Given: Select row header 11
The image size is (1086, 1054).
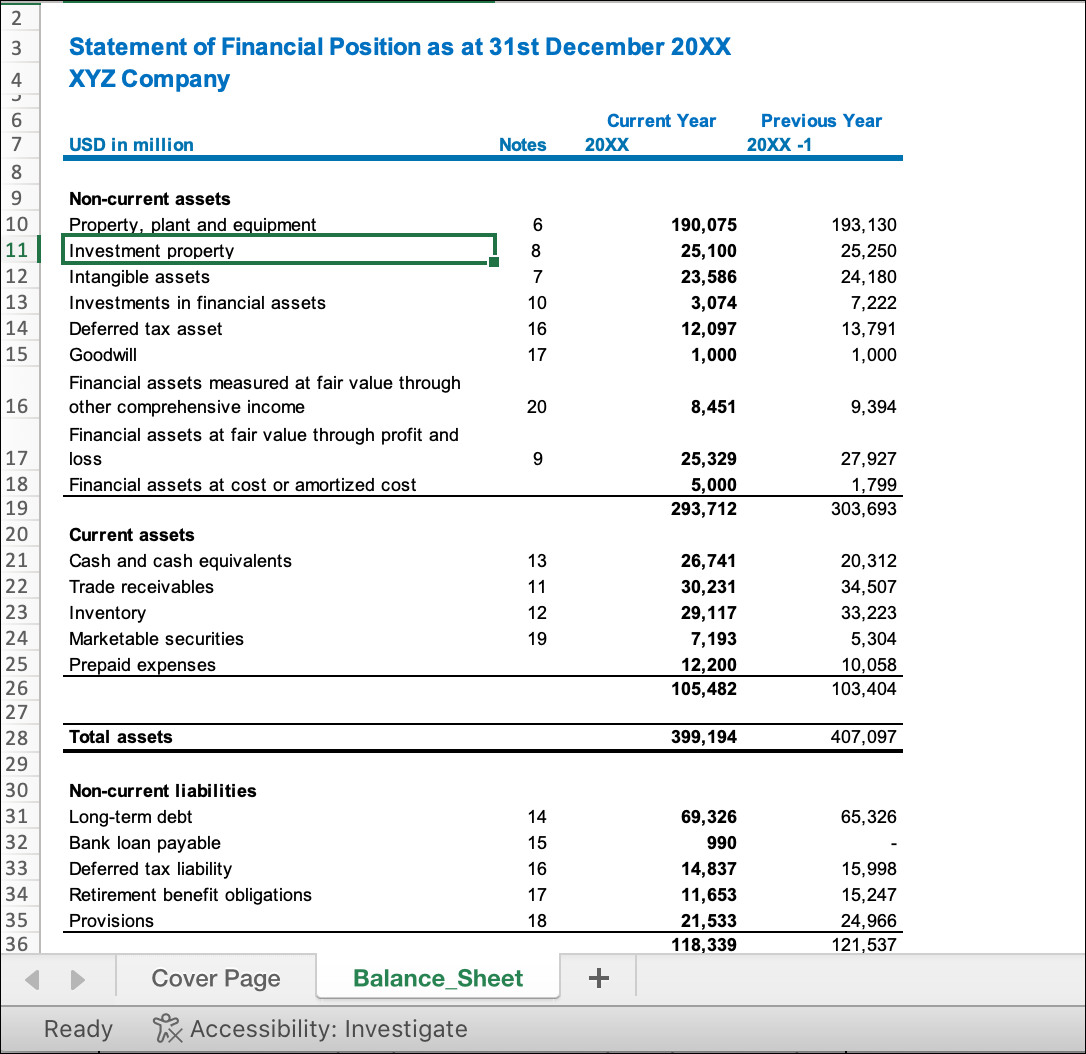Looking at the screenshot, I should [20, 250].
